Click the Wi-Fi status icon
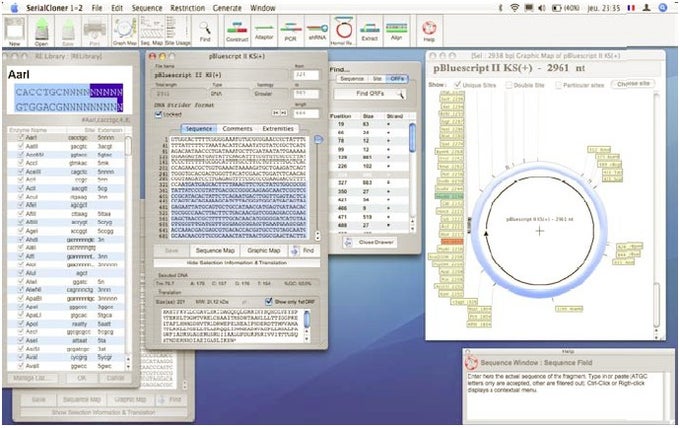This screenshot has height=428, width=680. (514, 7)
